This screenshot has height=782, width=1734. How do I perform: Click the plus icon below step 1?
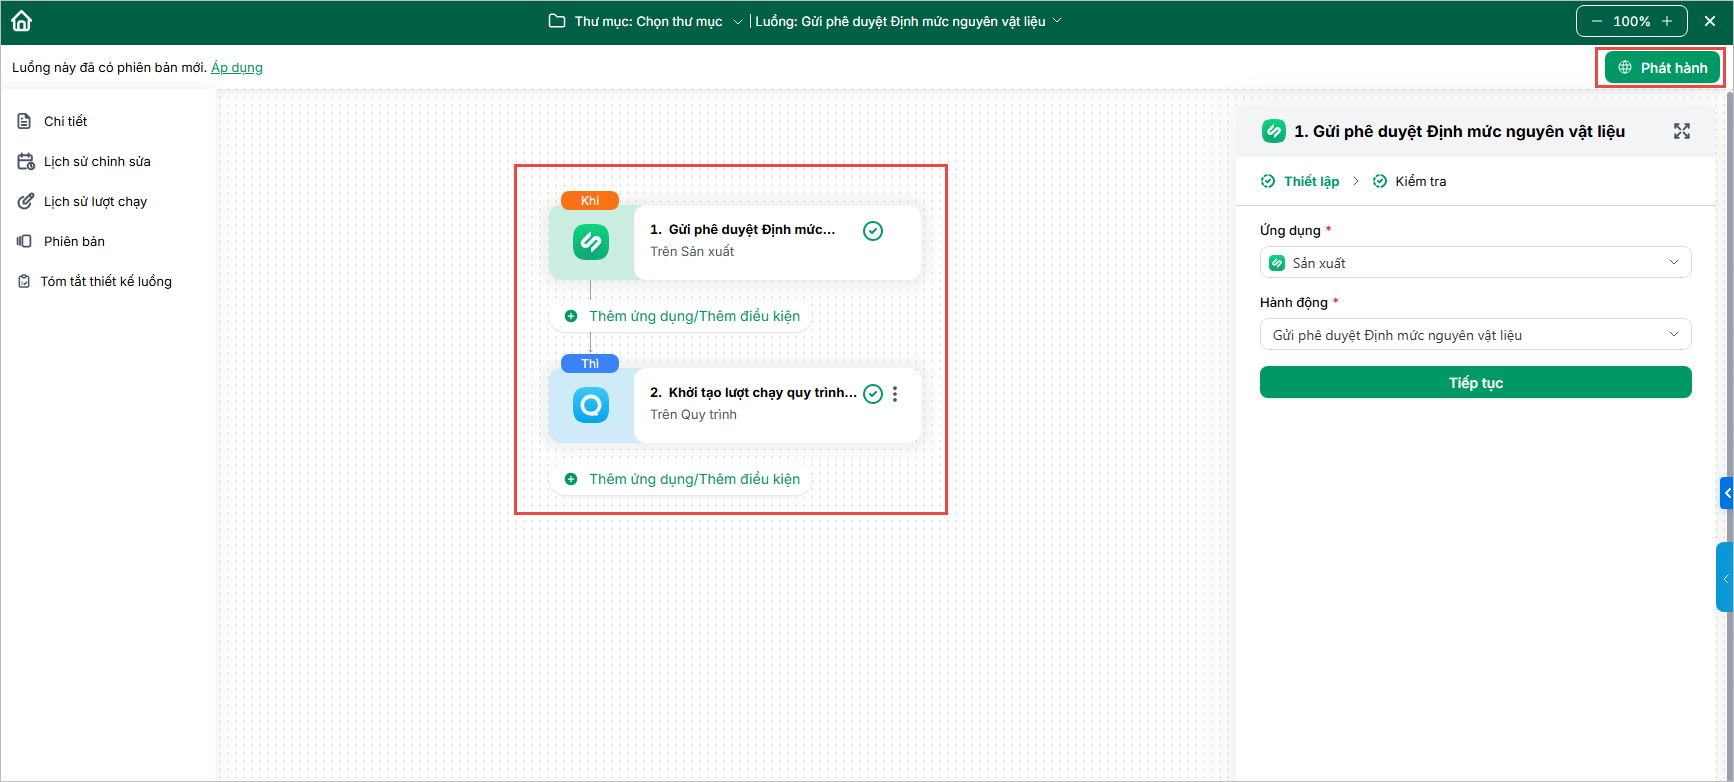coord(571,316)
